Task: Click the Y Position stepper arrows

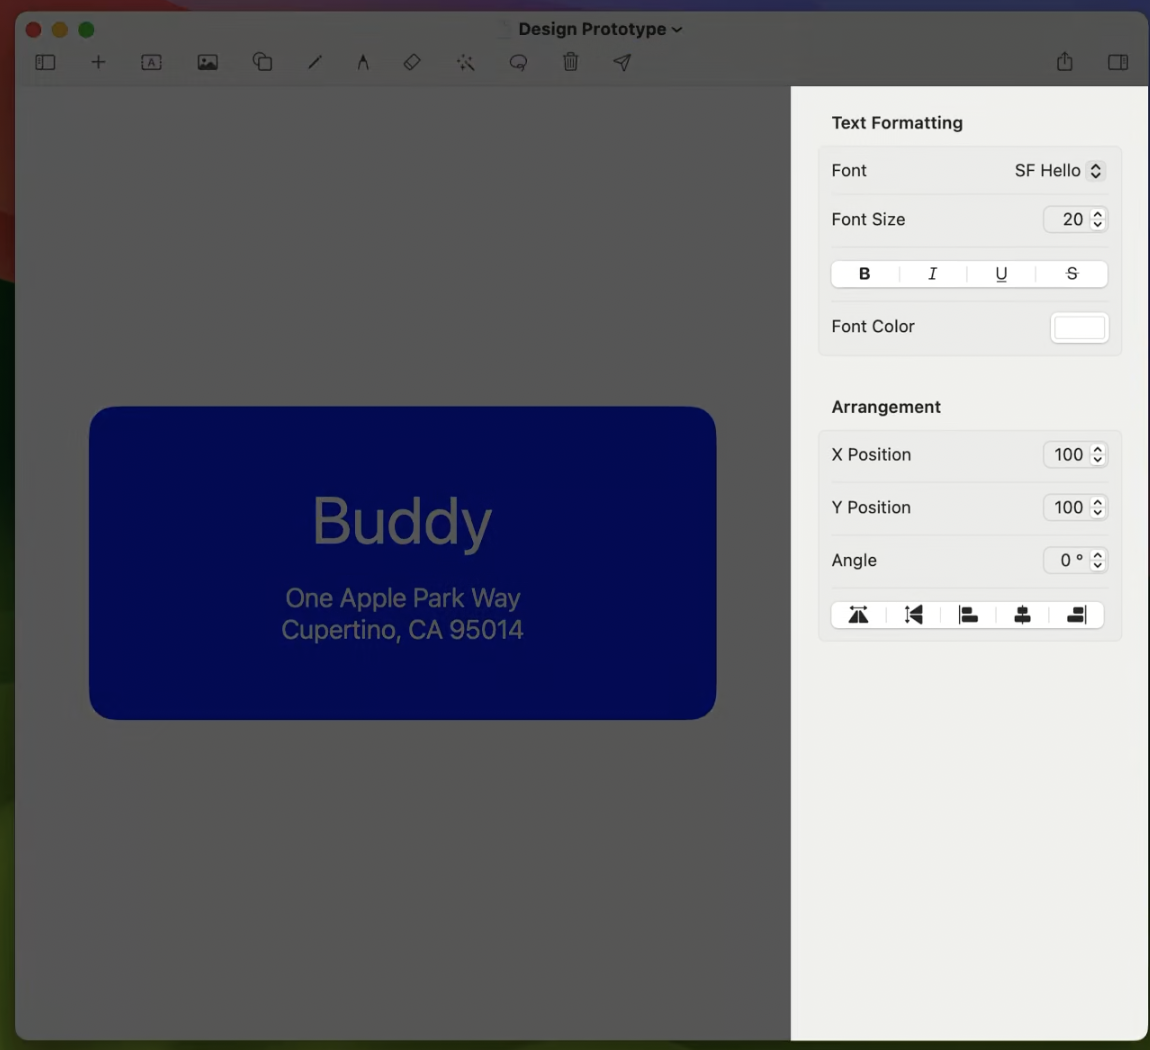Action: pos(1097,507)
